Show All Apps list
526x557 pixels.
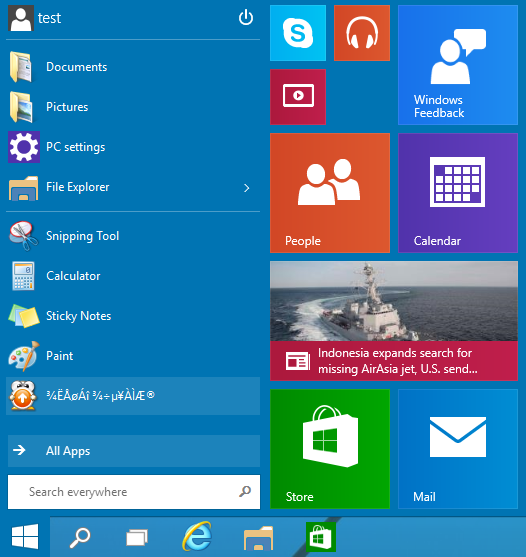coord(134,451)
